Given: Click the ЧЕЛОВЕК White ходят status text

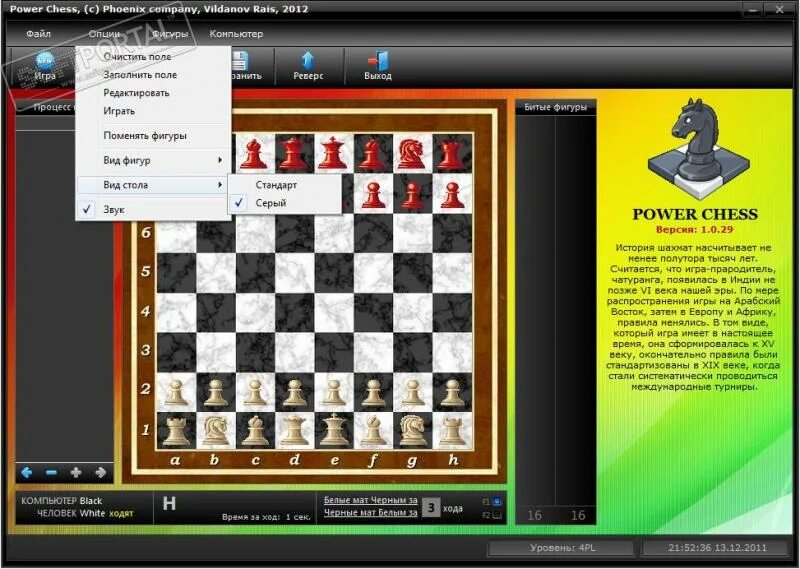Looking at the screenshot, I should coord(85,513).
